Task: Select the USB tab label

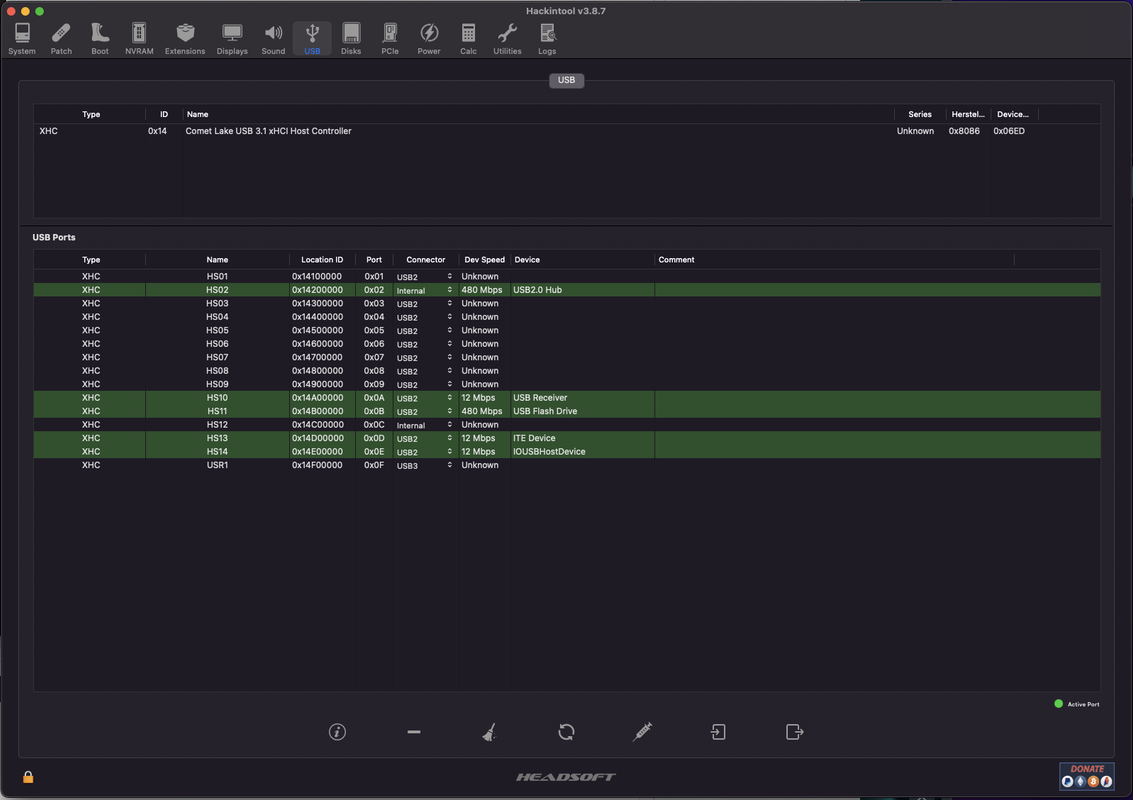Action: (566, 80)
